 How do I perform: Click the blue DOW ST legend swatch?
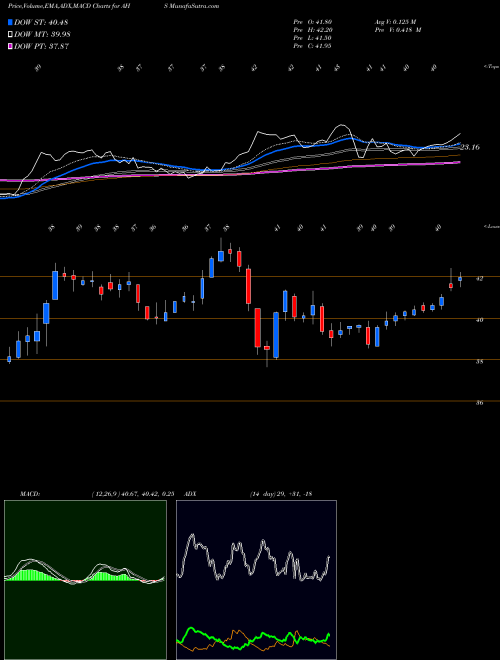click(x=11, y=22)
